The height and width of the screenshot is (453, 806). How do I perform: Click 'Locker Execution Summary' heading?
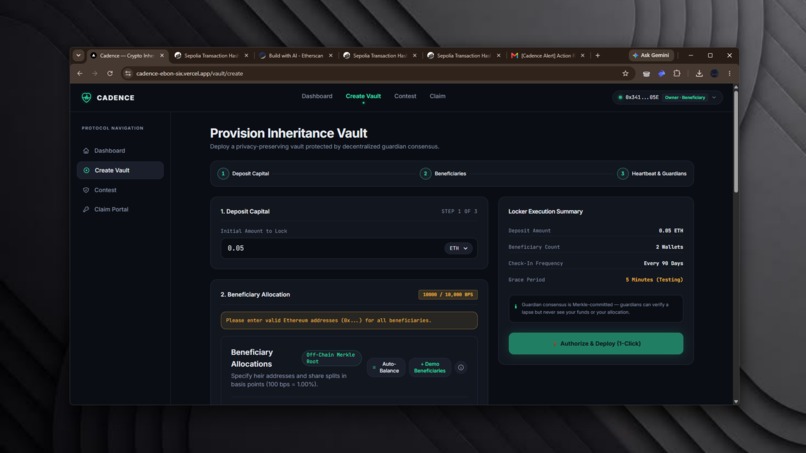pyautogui.click(x=545, y=211)
